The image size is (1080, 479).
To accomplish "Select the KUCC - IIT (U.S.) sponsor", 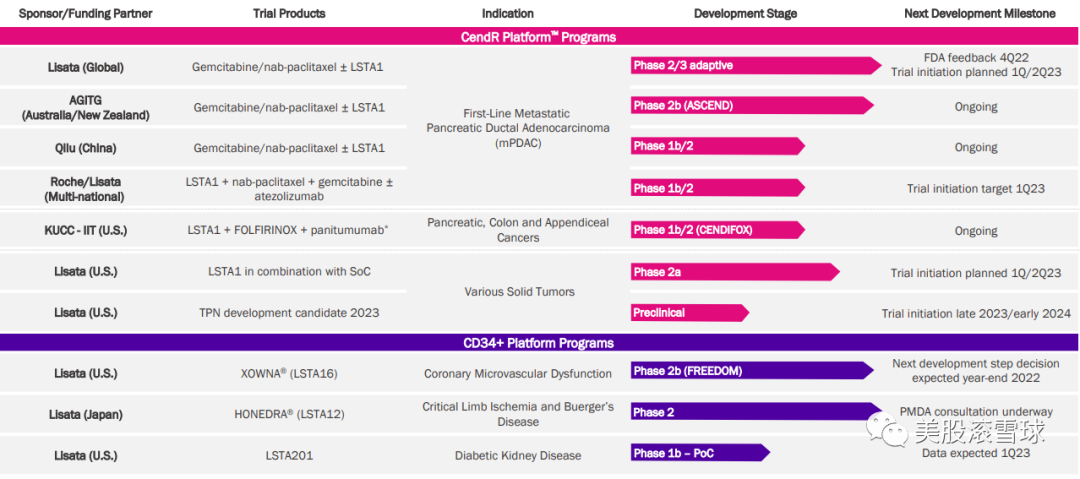I will click(x=85, y=230).
